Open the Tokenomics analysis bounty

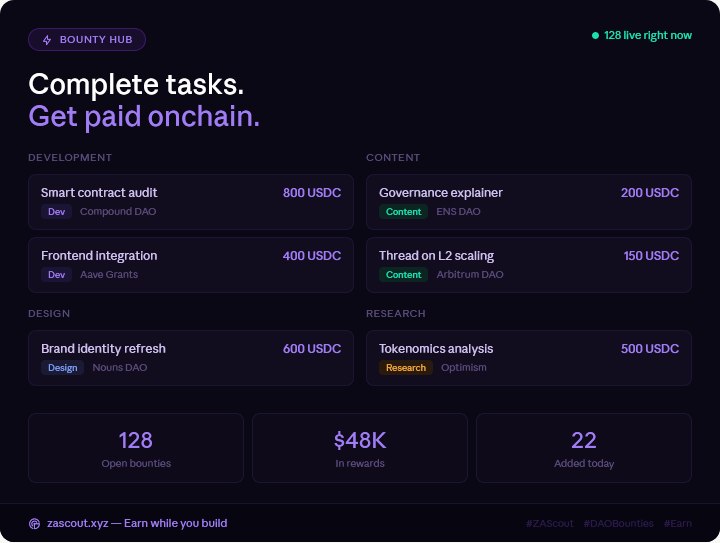529,358
